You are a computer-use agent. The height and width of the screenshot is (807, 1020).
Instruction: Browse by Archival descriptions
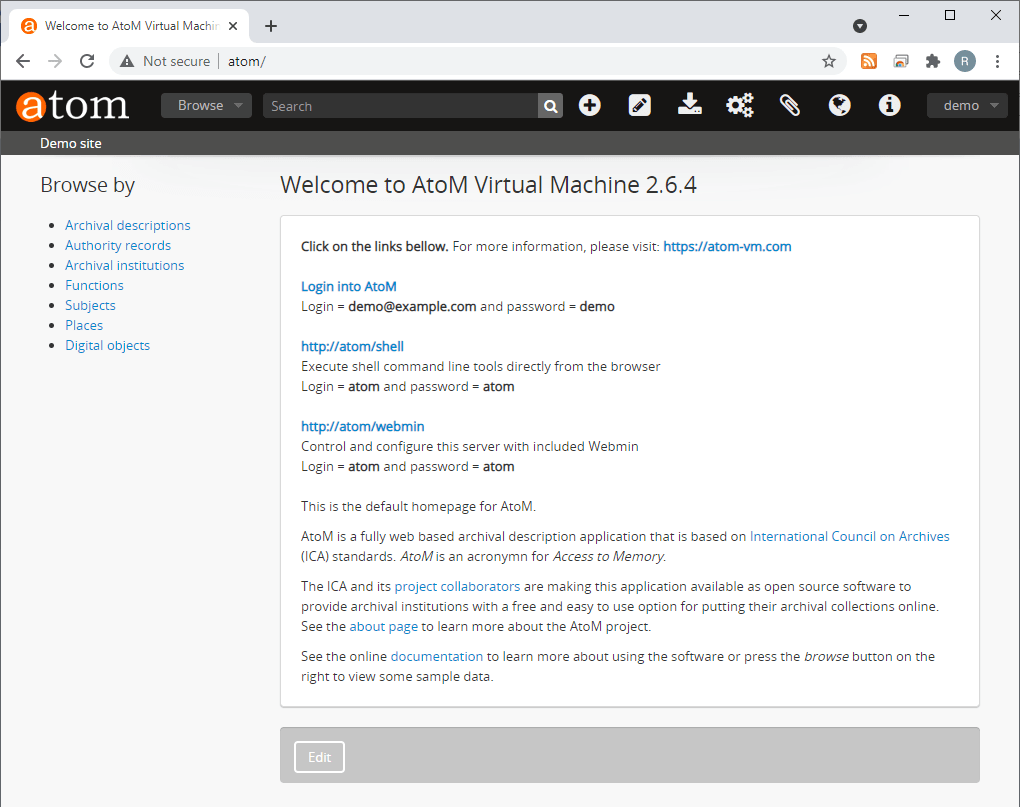[x=128, y=226]
